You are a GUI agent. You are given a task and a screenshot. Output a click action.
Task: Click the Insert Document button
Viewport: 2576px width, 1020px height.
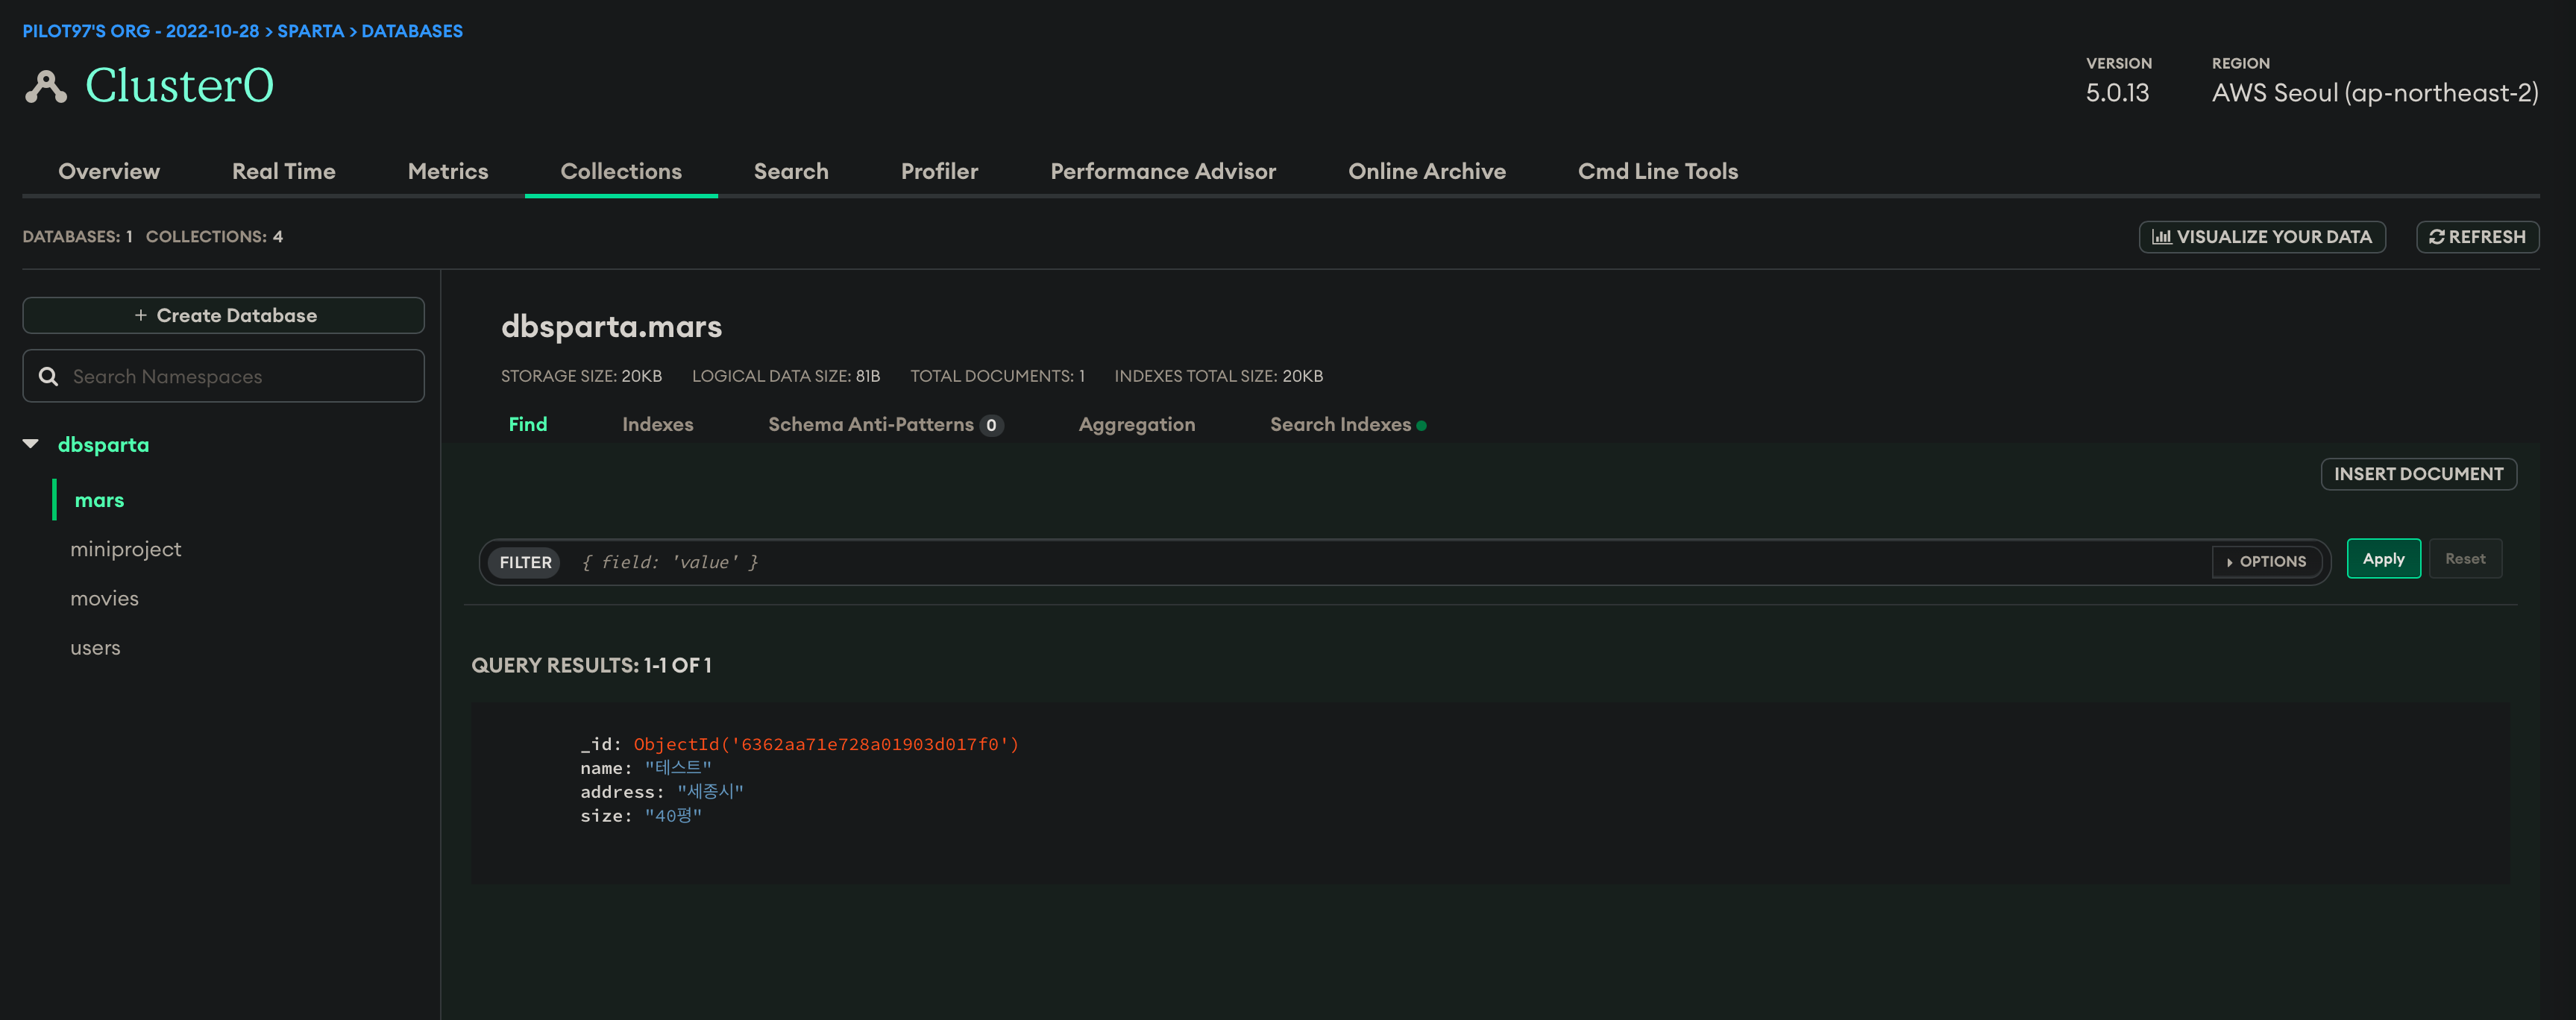coord(2419,474)
